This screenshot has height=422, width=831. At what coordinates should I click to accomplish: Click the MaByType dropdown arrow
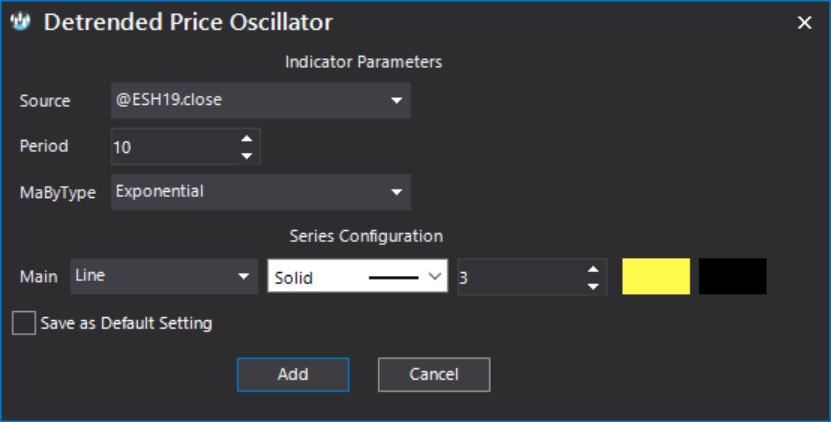[x=396, y=192]
